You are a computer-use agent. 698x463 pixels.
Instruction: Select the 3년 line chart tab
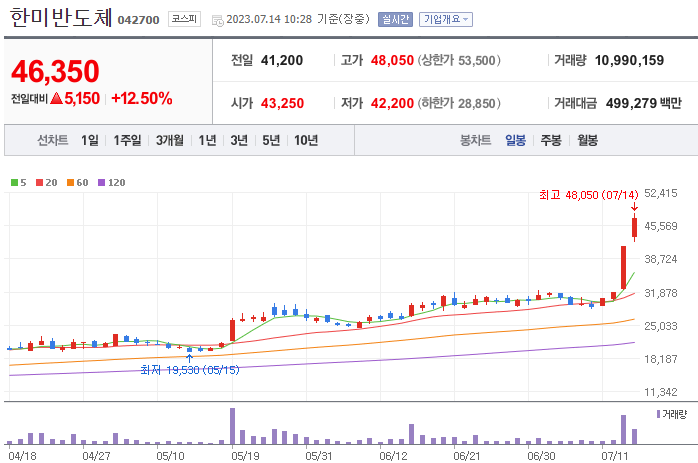click(239, 141)
